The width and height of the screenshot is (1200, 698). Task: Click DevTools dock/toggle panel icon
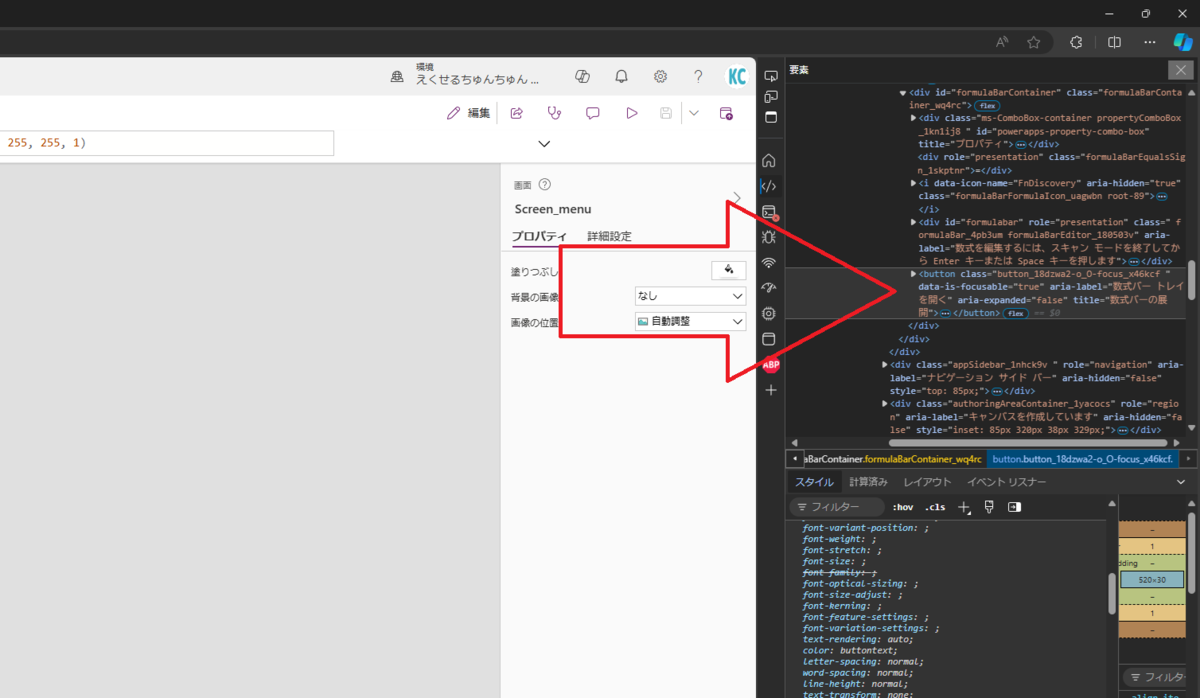770,117
